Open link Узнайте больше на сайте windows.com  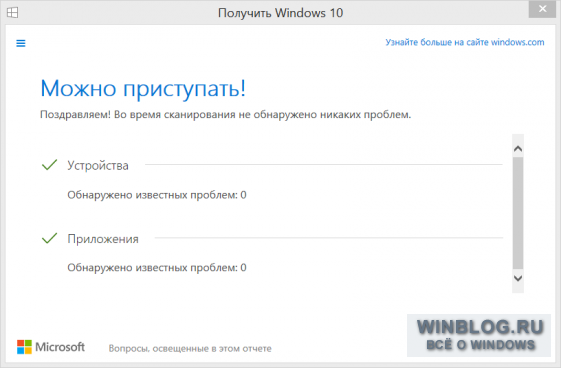(x=465, y=42)
